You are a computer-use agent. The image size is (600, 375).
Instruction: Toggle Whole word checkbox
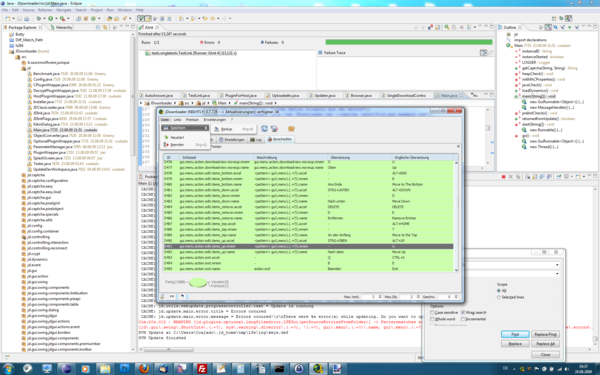coord(432,319)
